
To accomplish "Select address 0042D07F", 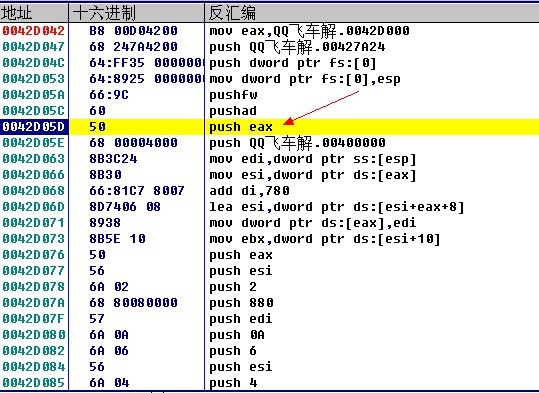I will click(x=33, y=319).
